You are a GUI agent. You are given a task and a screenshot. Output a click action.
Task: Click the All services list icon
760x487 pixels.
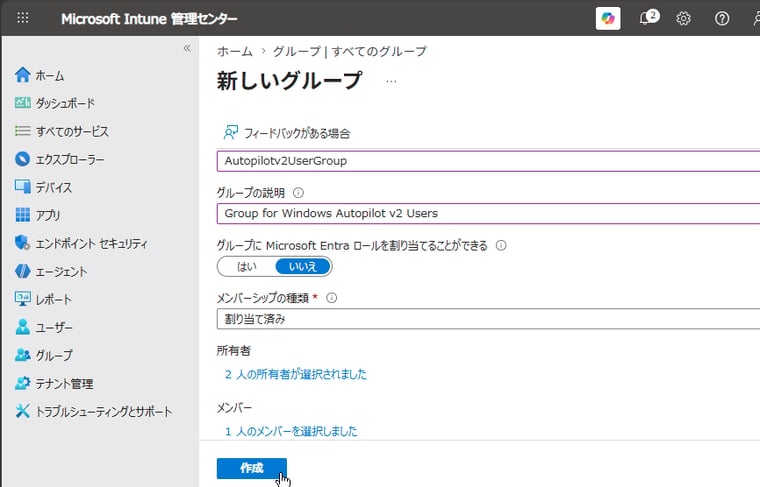(x=22, y=131)
